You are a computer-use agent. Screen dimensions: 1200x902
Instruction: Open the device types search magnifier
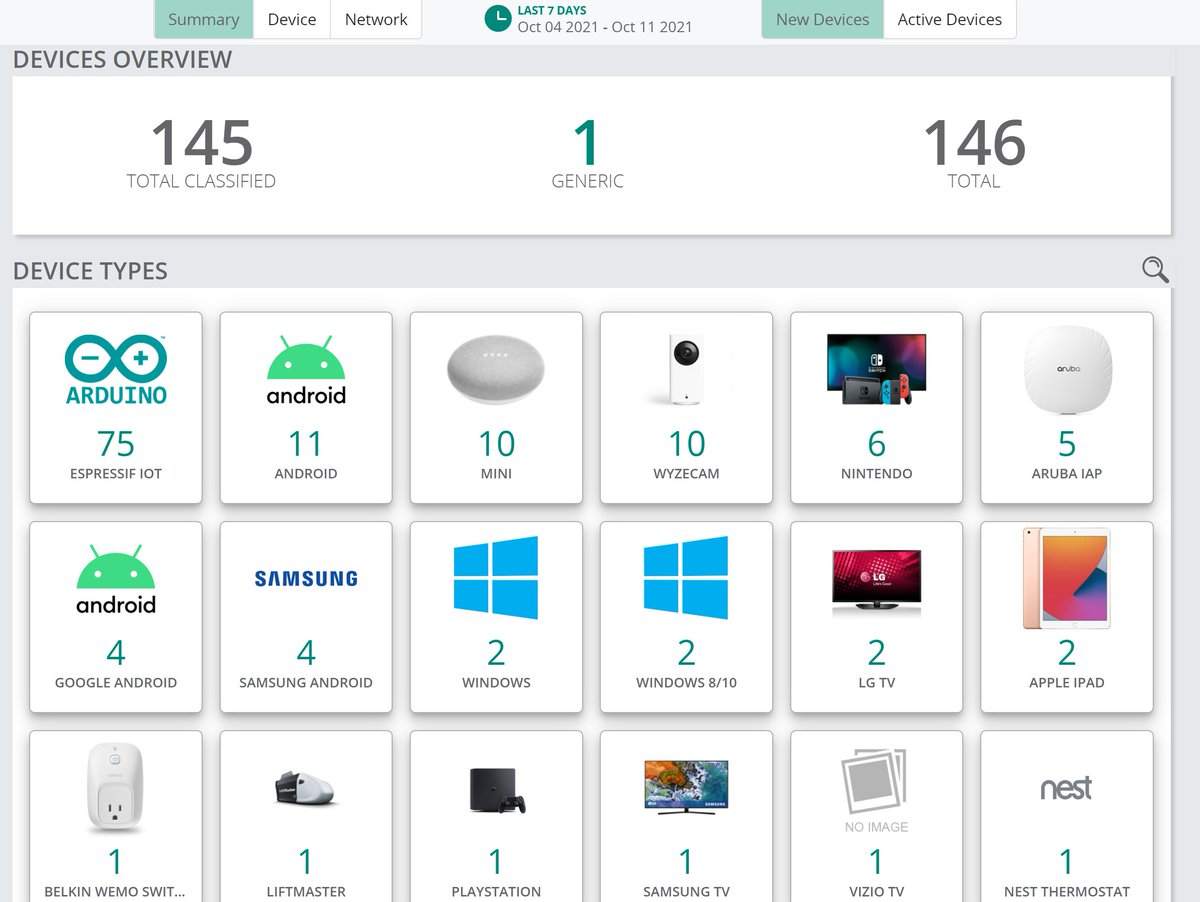point(1155,269)
